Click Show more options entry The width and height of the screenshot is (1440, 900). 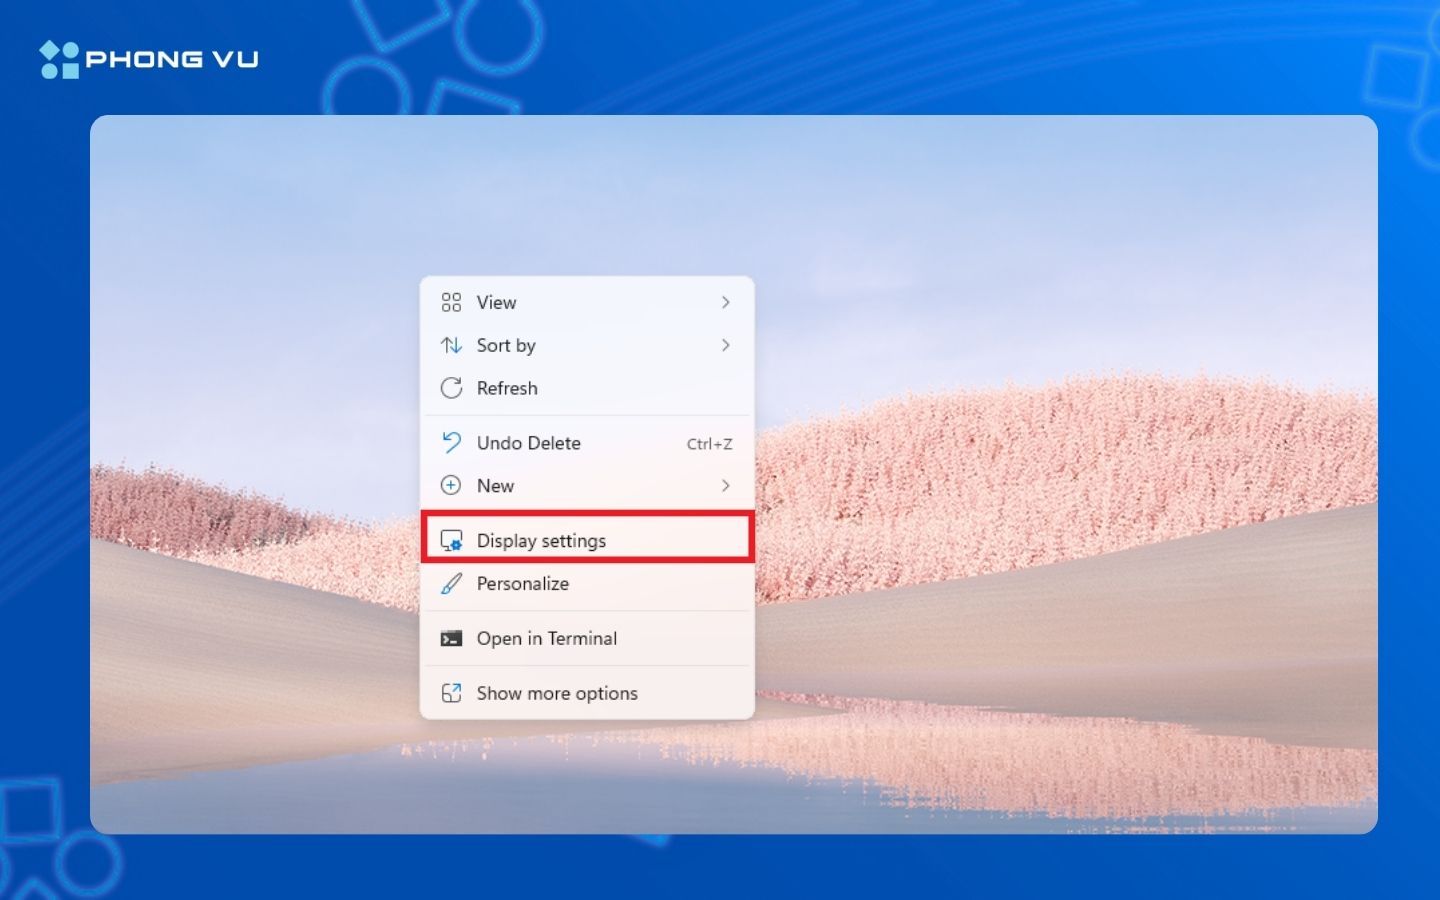pyautogui.click(x=556, y=692)
